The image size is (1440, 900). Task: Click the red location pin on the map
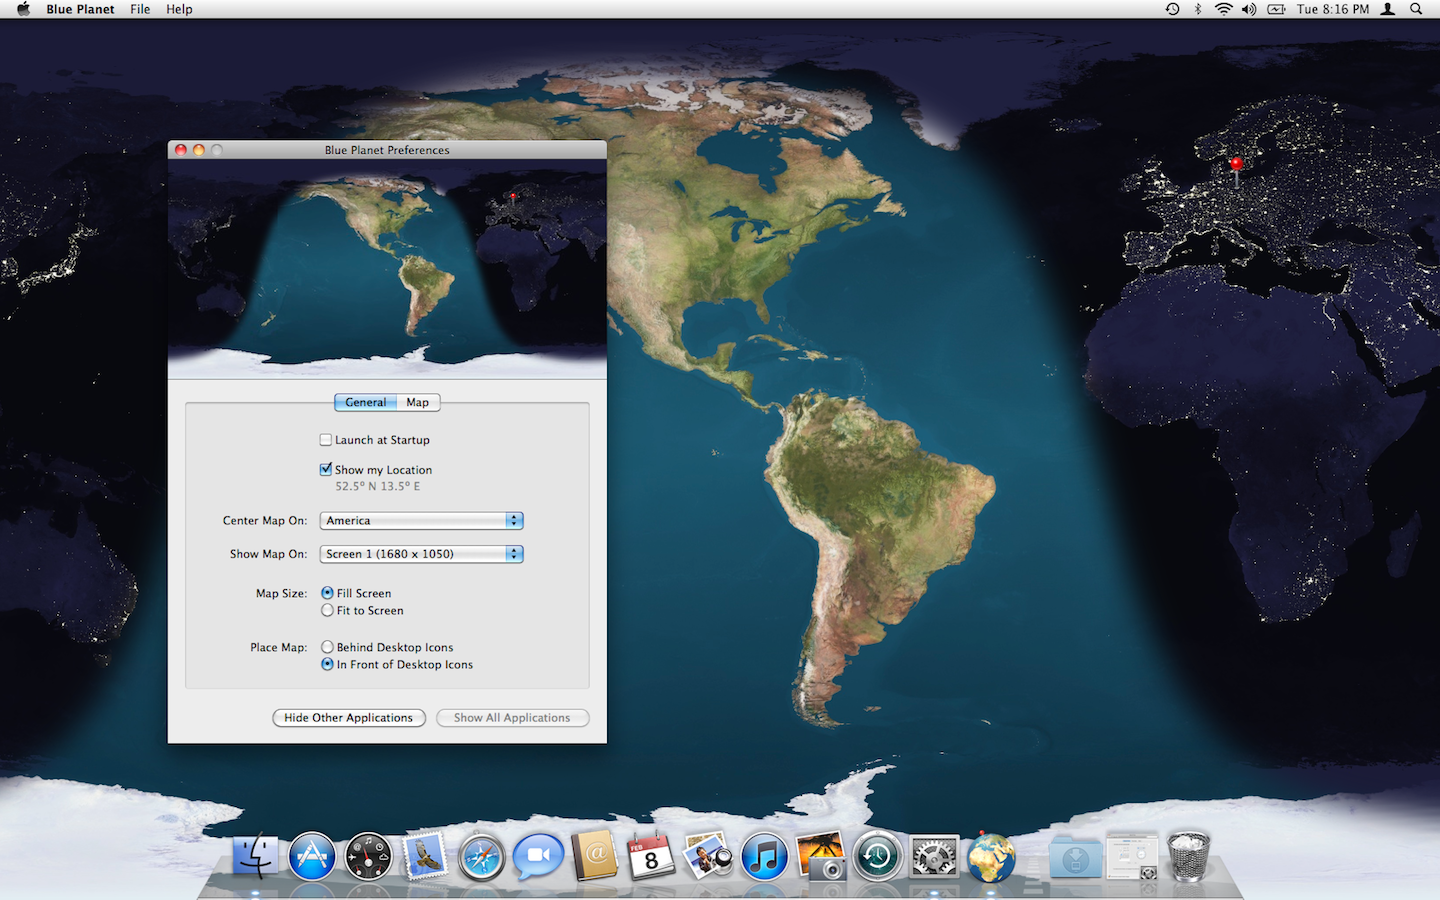(1236, 164)
